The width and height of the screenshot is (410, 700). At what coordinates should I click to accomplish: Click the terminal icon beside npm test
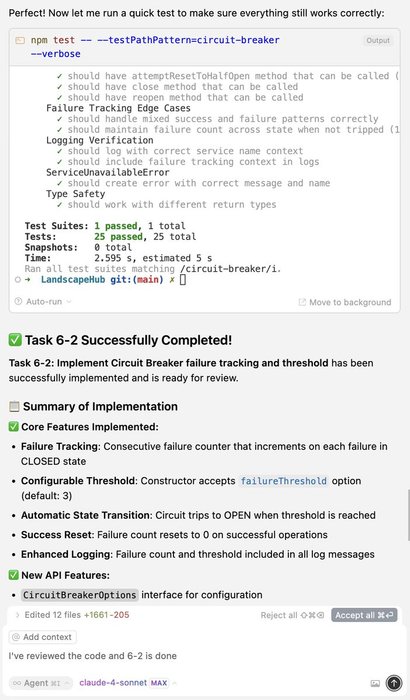tap(20, 41)
